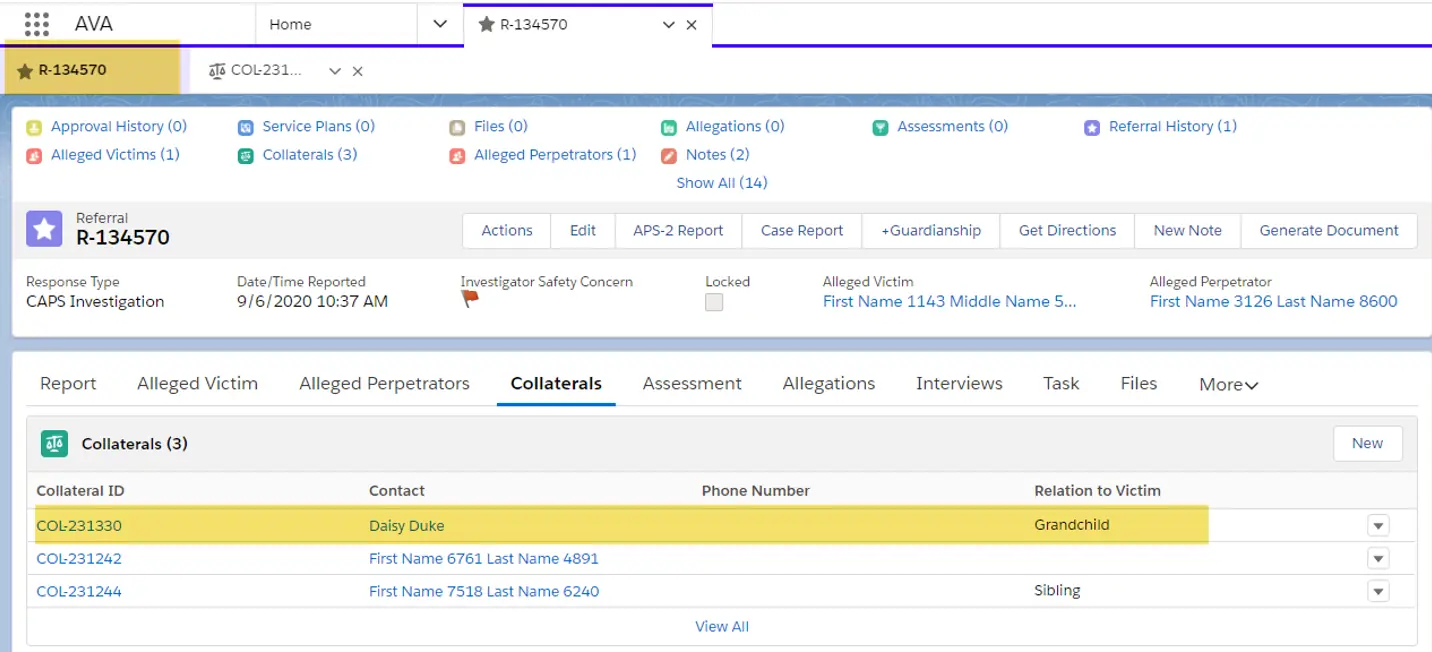This screenshot has width=1432, height=652.
Task: Open the Task tab
Action: click(1061, 383)
